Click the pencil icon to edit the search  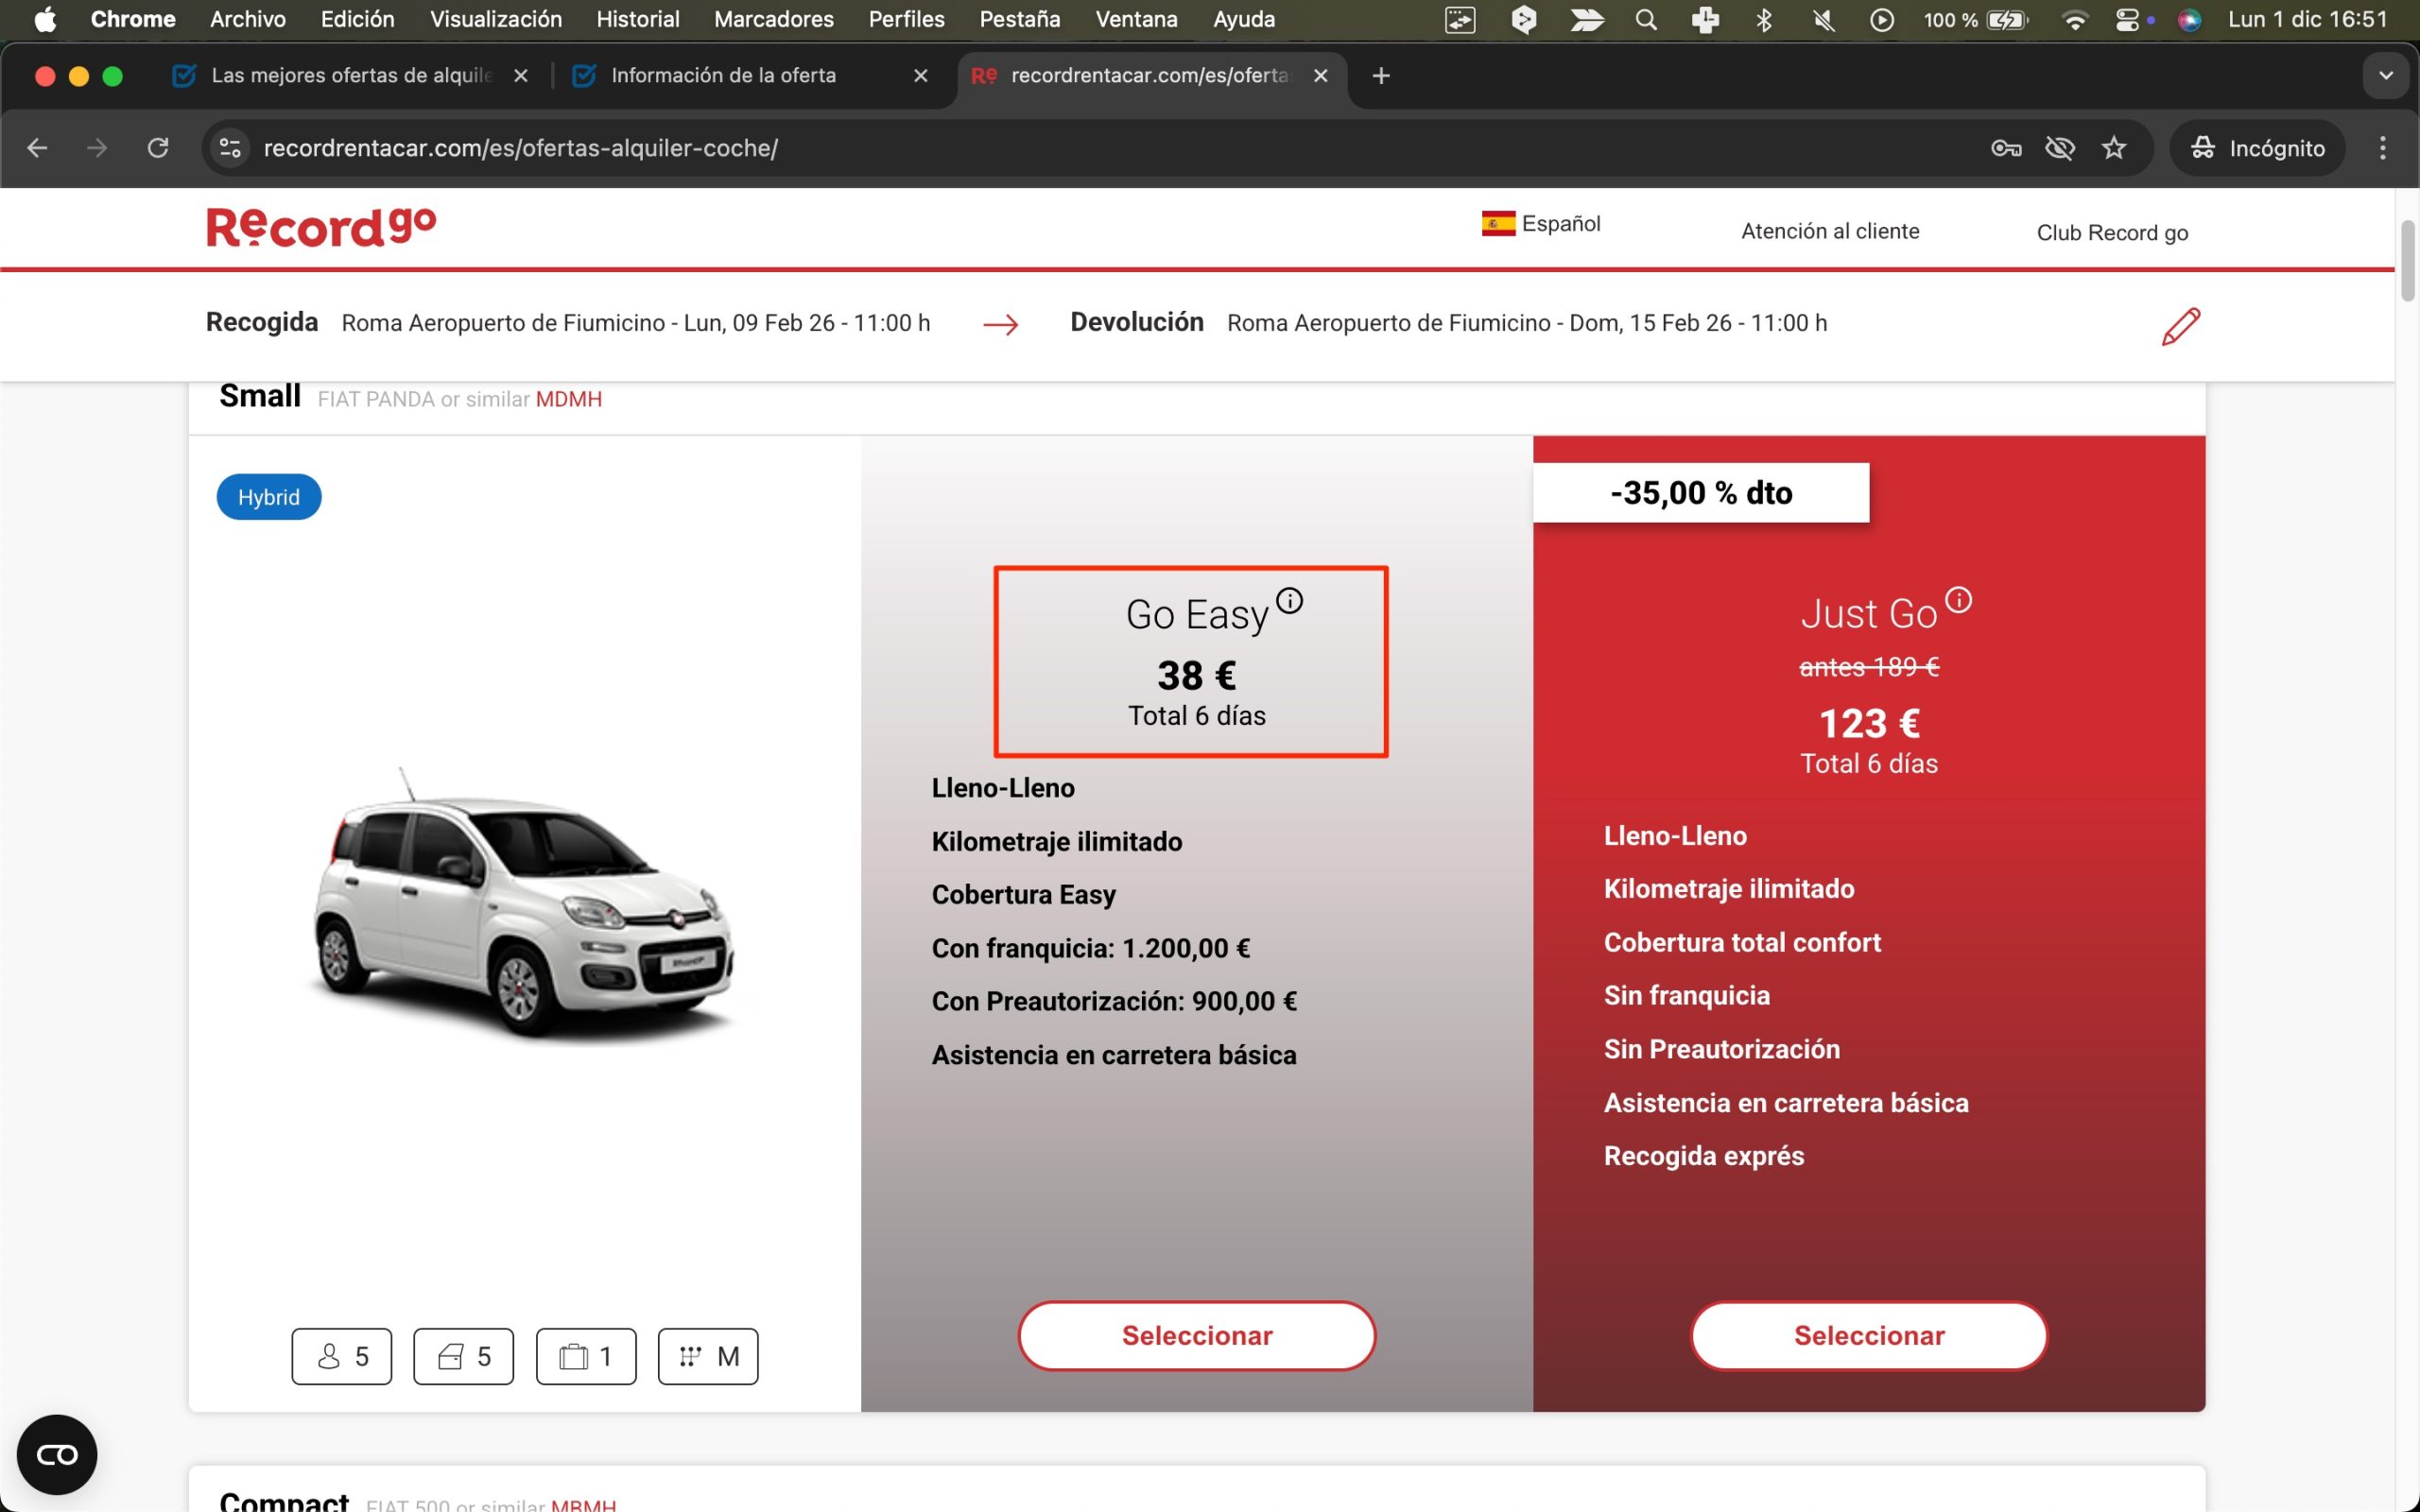pyautogui.click(x=2180, y=326)
